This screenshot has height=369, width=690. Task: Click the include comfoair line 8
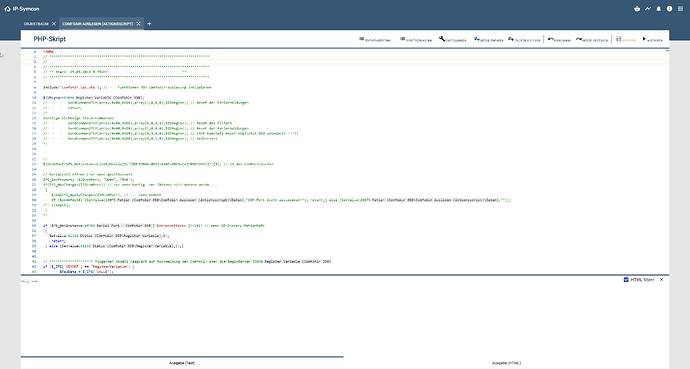(x=127, y=87)
